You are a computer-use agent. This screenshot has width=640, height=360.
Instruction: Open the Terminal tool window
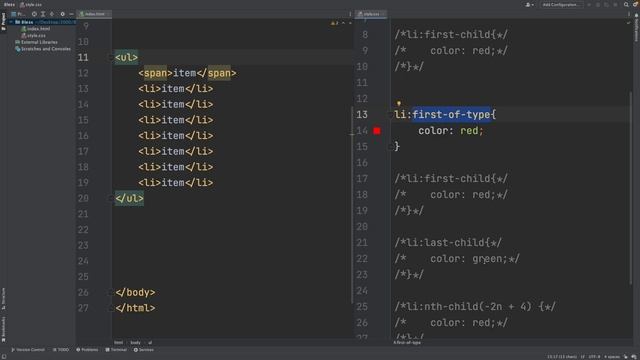(116, 350)
